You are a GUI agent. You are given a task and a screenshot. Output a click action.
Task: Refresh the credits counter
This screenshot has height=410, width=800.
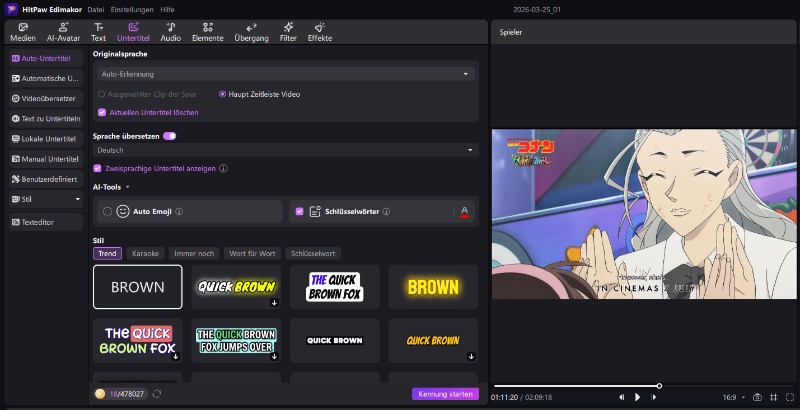coord(157,394)
